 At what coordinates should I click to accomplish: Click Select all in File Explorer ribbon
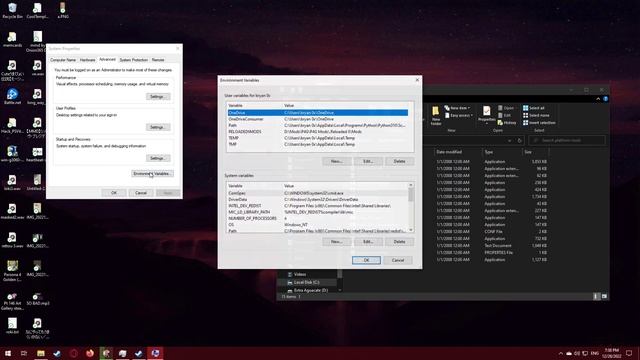534,108
